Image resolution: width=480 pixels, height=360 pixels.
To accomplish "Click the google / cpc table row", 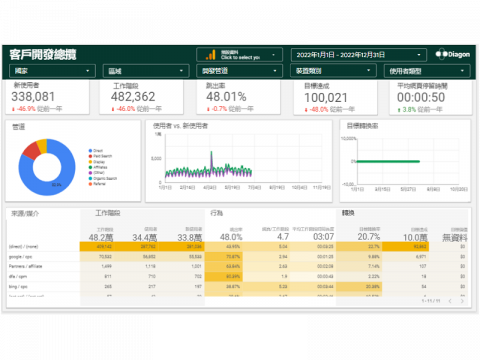I will point(237,257).
